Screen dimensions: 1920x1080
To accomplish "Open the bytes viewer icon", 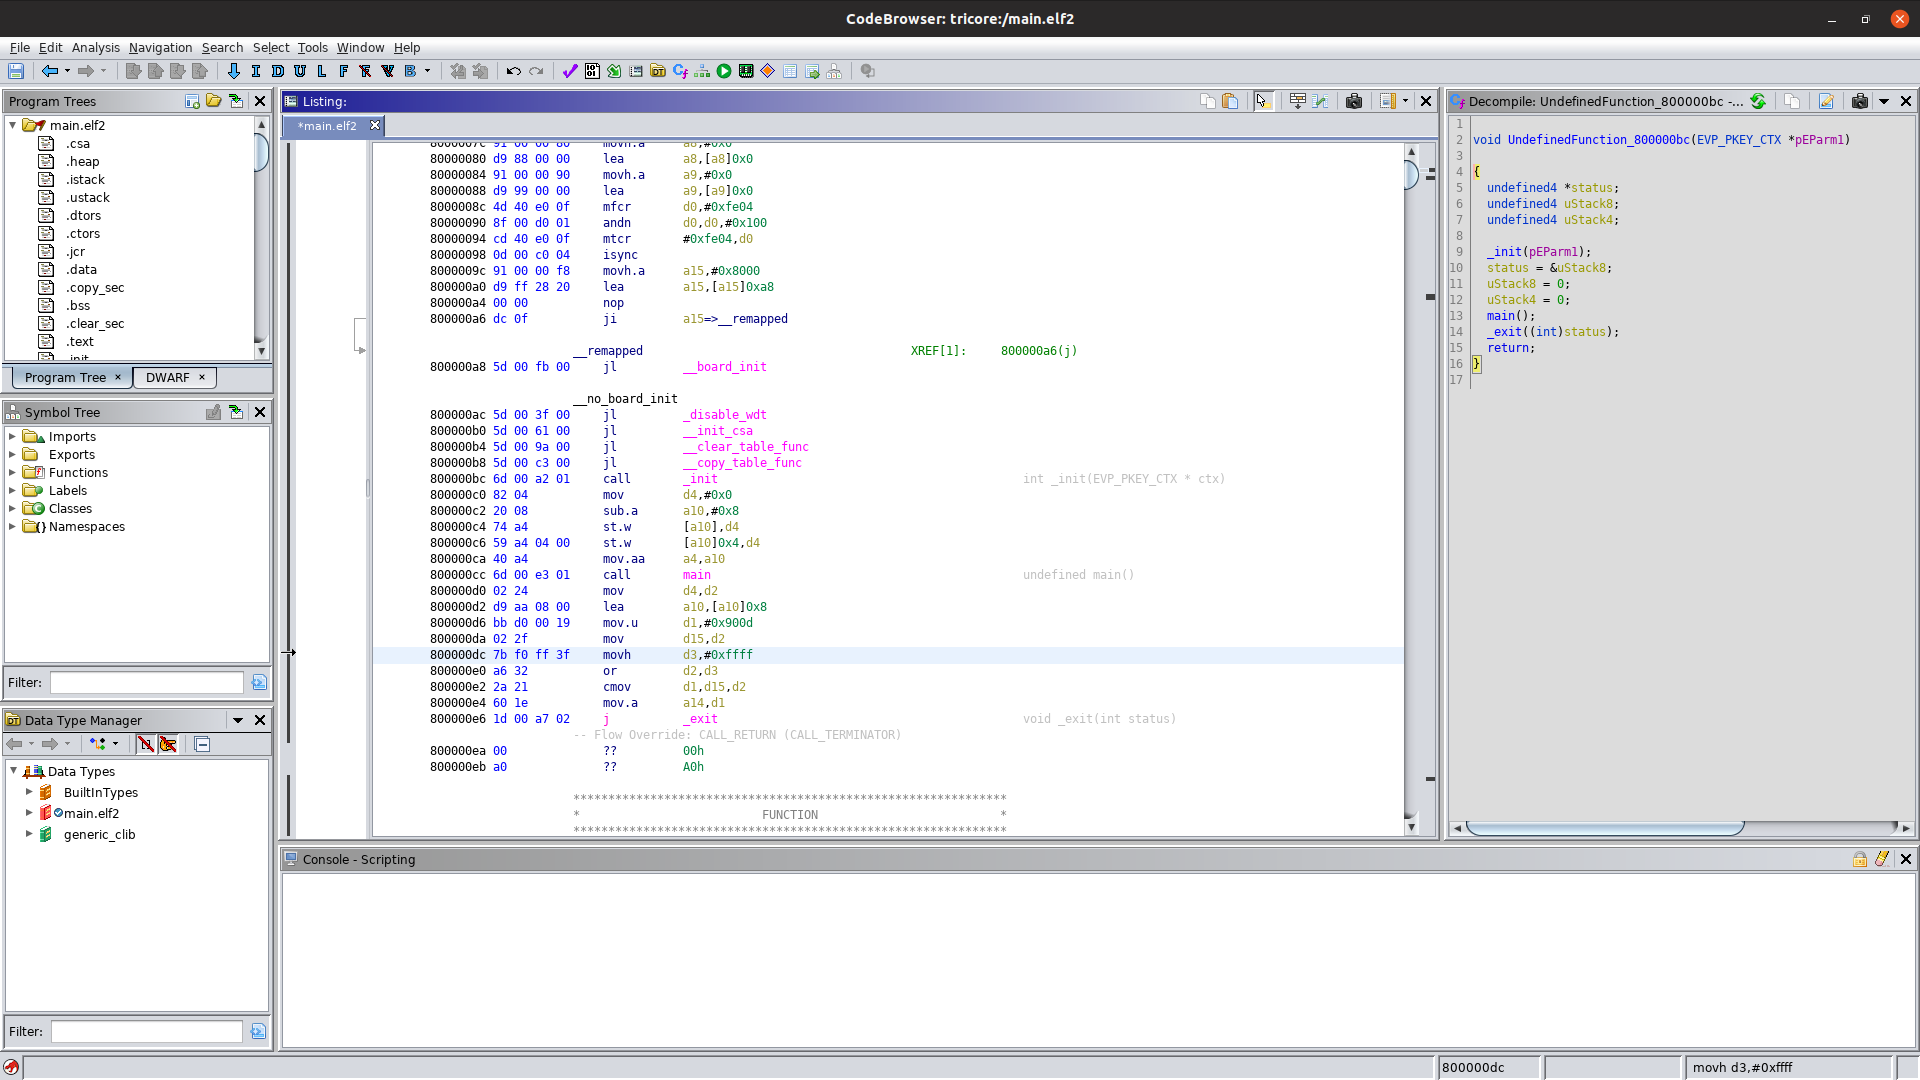I will (592, 71).
